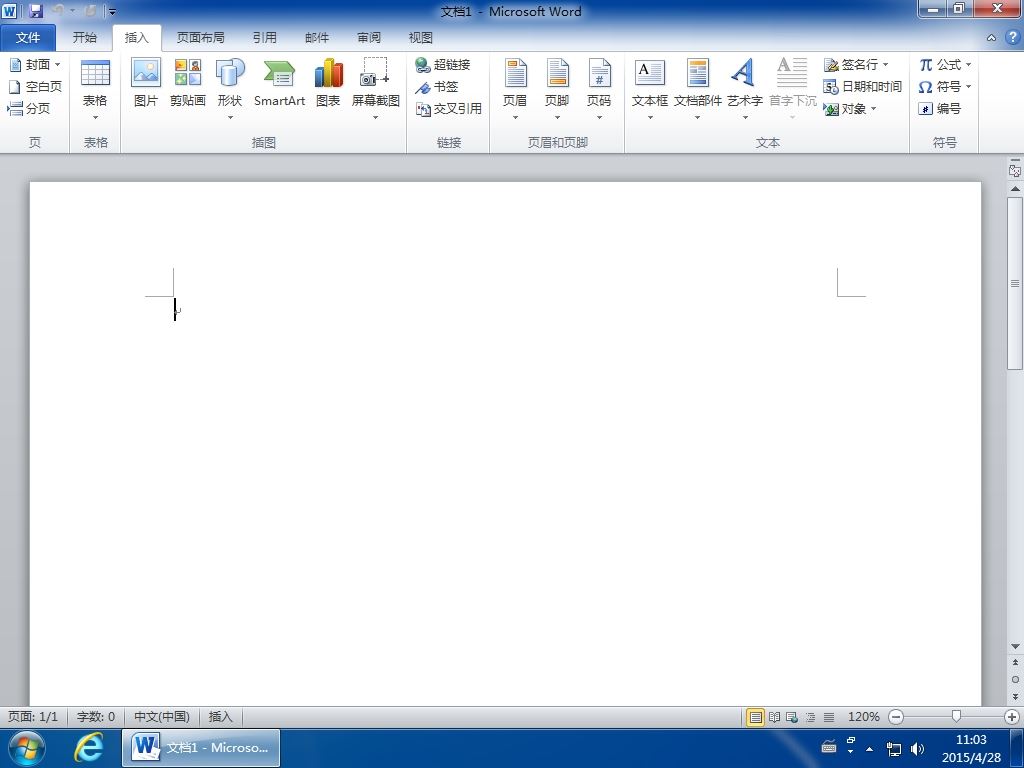Switch to the 引用 References tab

(264, 37)
